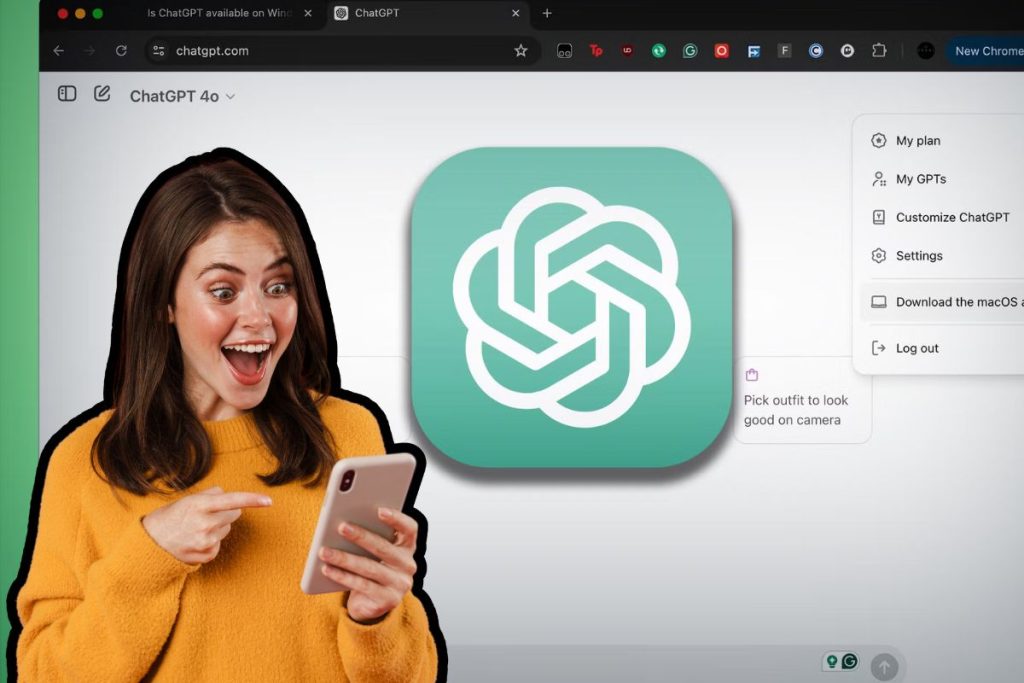Viewport: 1024px width, 683px height.
Task: Close the 'Is ChatGPT available' tab
Action: (x=308, y=13)
